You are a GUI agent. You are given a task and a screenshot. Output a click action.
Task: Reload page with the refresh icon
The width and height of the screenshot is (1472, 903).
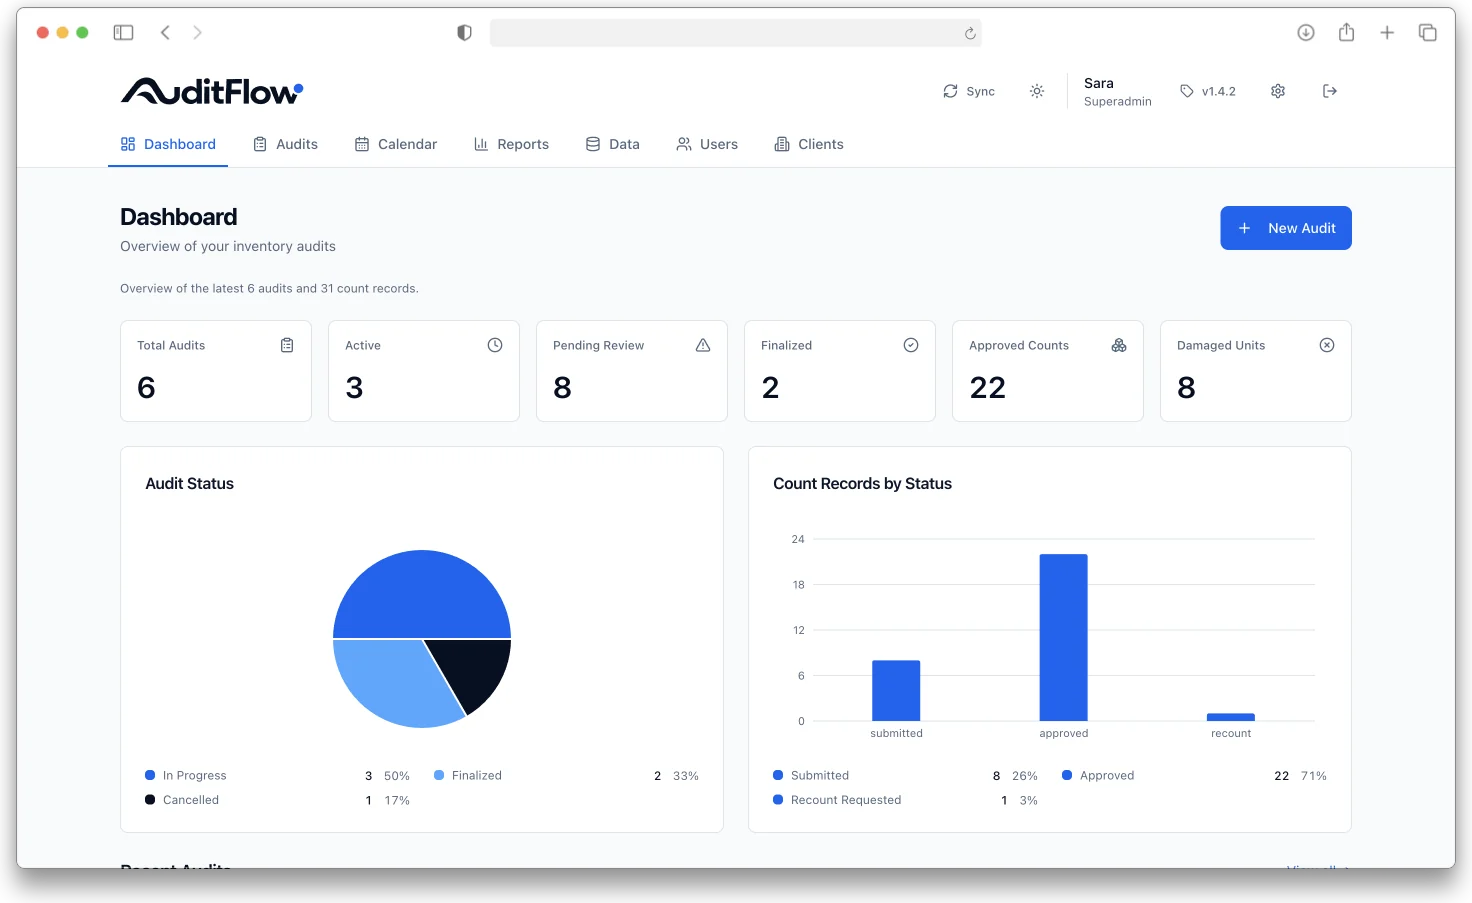(970, 33)
